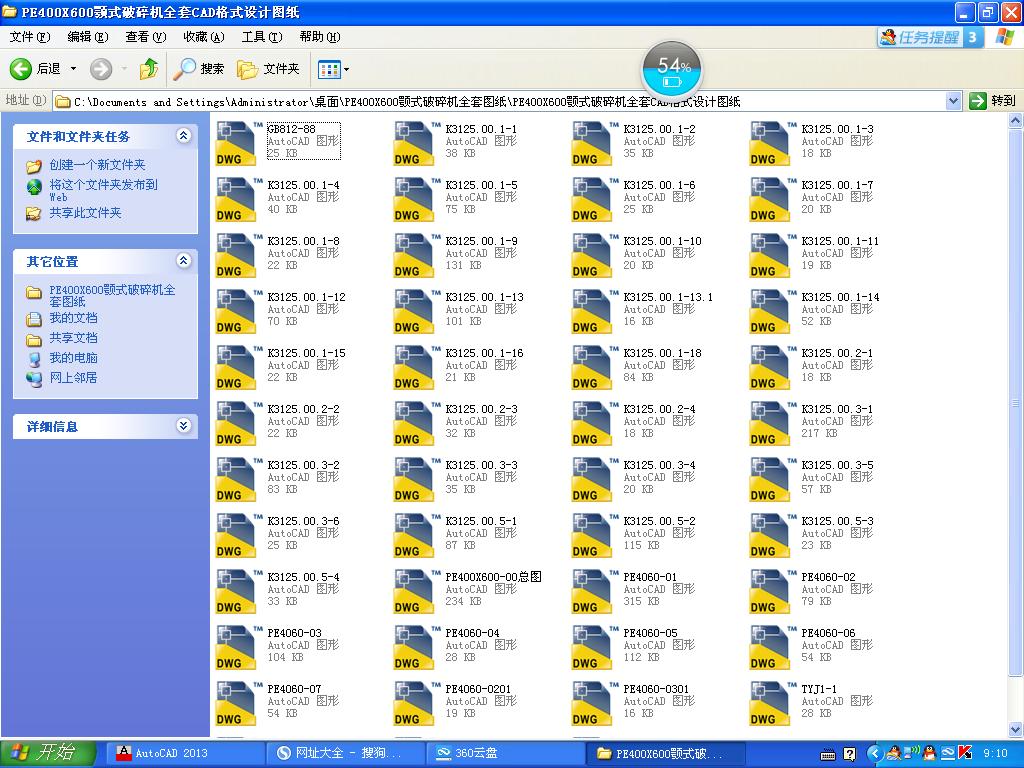Select the K3125.00.3-1 DWG file icon
Image resolution: width=1024 pixels, height=768 pixels.
[x=771, y=423]
